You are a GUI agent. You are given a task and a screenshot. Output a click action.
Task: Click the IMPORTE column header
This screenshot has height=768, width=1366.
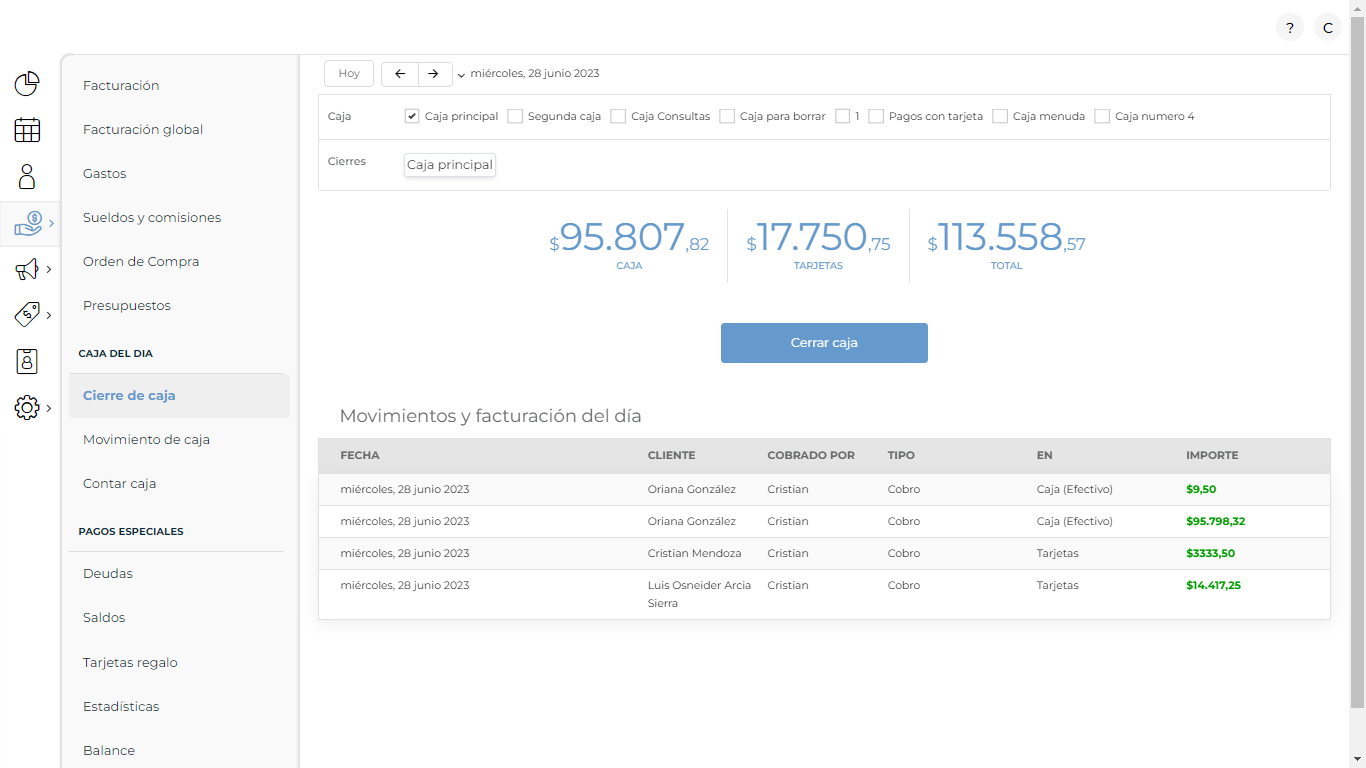(x=1212, y=456)
